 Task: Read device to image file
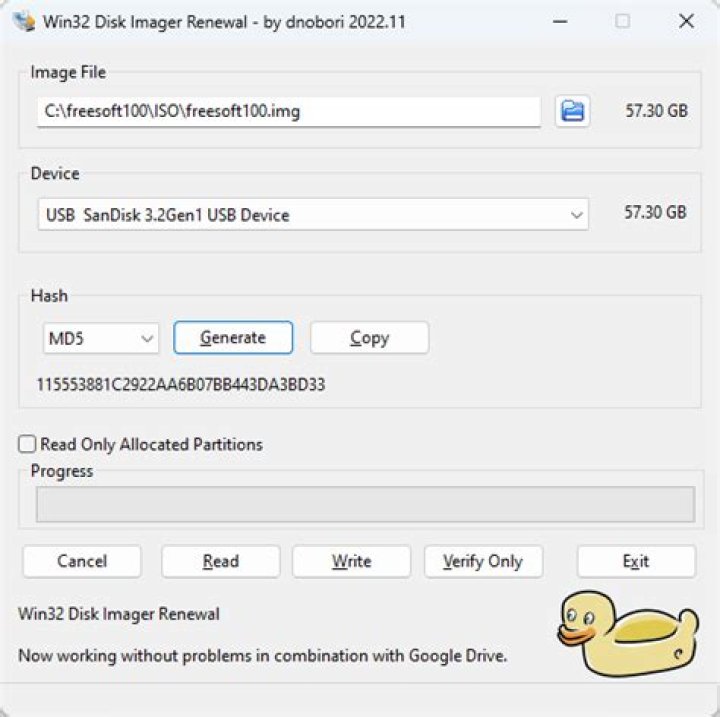(221, 561)
